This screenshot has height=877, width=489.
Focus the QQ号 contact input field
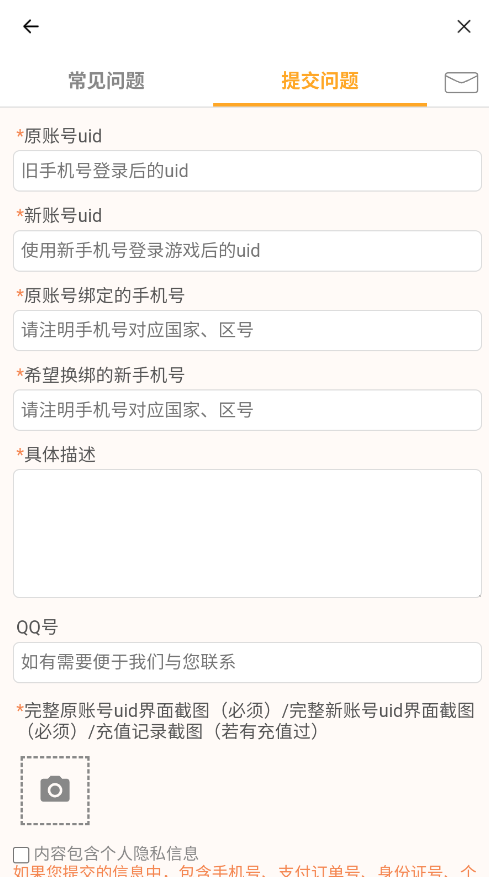(x=247, y=662)
